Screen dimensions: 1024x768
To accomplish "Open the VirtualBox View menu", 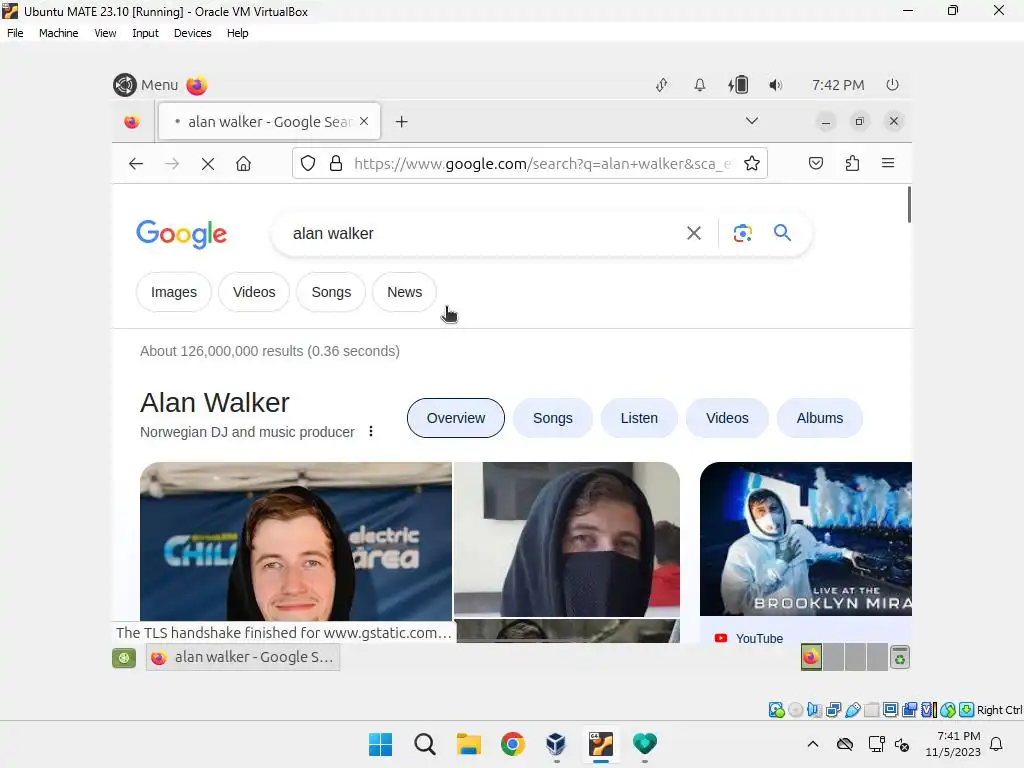I will coord(105,33).
